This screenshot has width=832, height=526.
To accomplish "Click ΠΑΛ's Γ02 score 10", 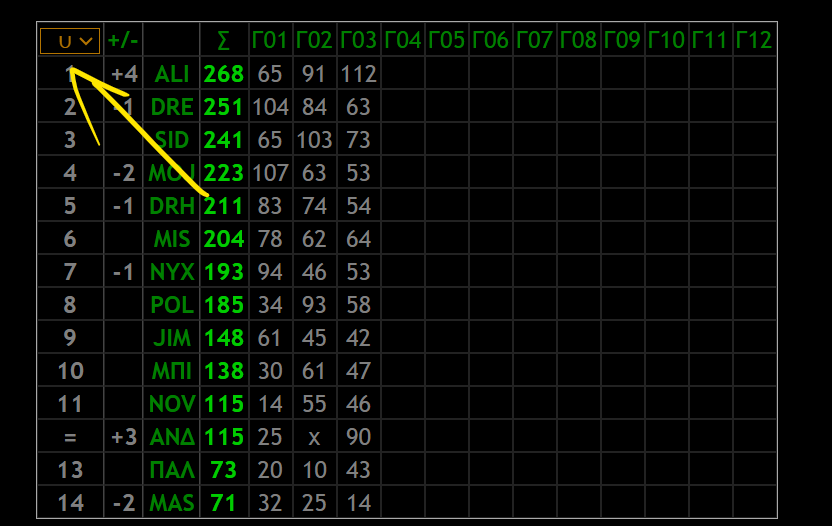I will [314, 470].
